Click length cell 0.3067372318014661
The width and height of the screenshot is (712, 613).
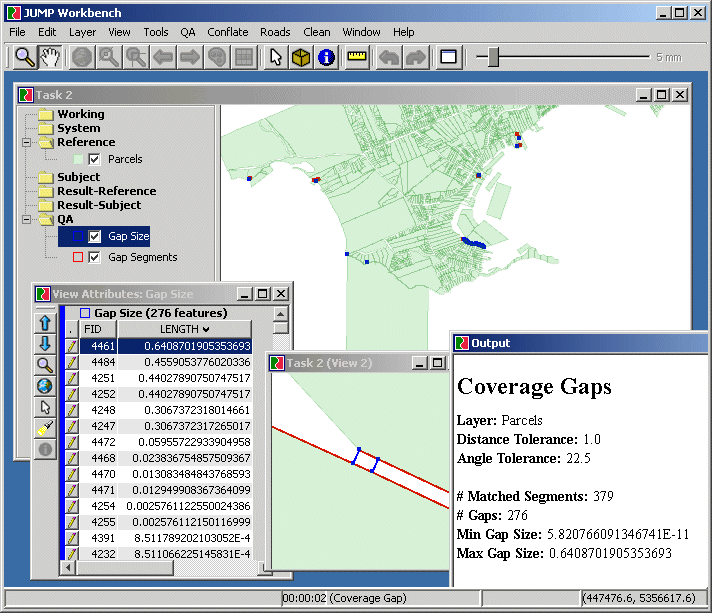click(x=185, y=410)
